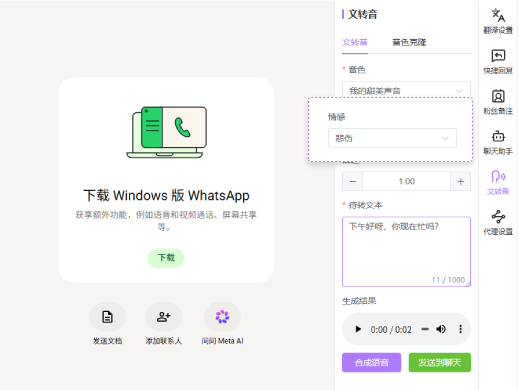The height and width of the screenshot is (390, 518).
Task: Click the audio player progress bar
Action: (425, 329)
